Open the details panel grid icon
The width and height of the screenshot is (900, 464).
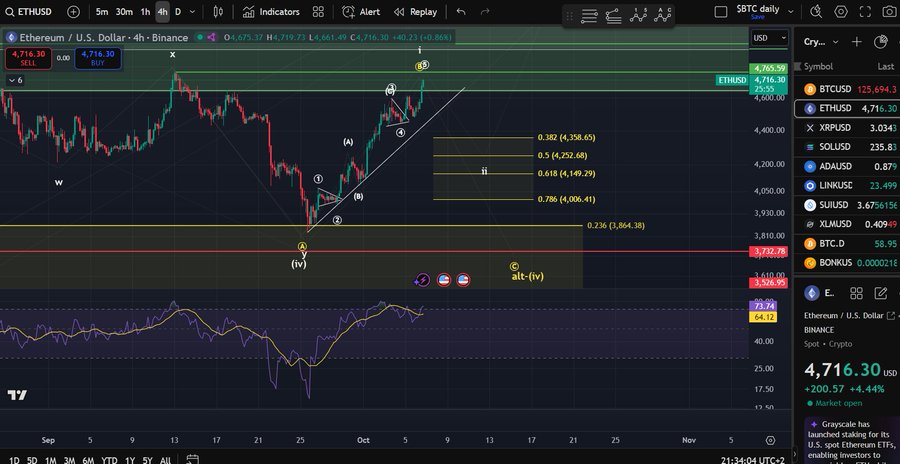click(x=856, y=293)
